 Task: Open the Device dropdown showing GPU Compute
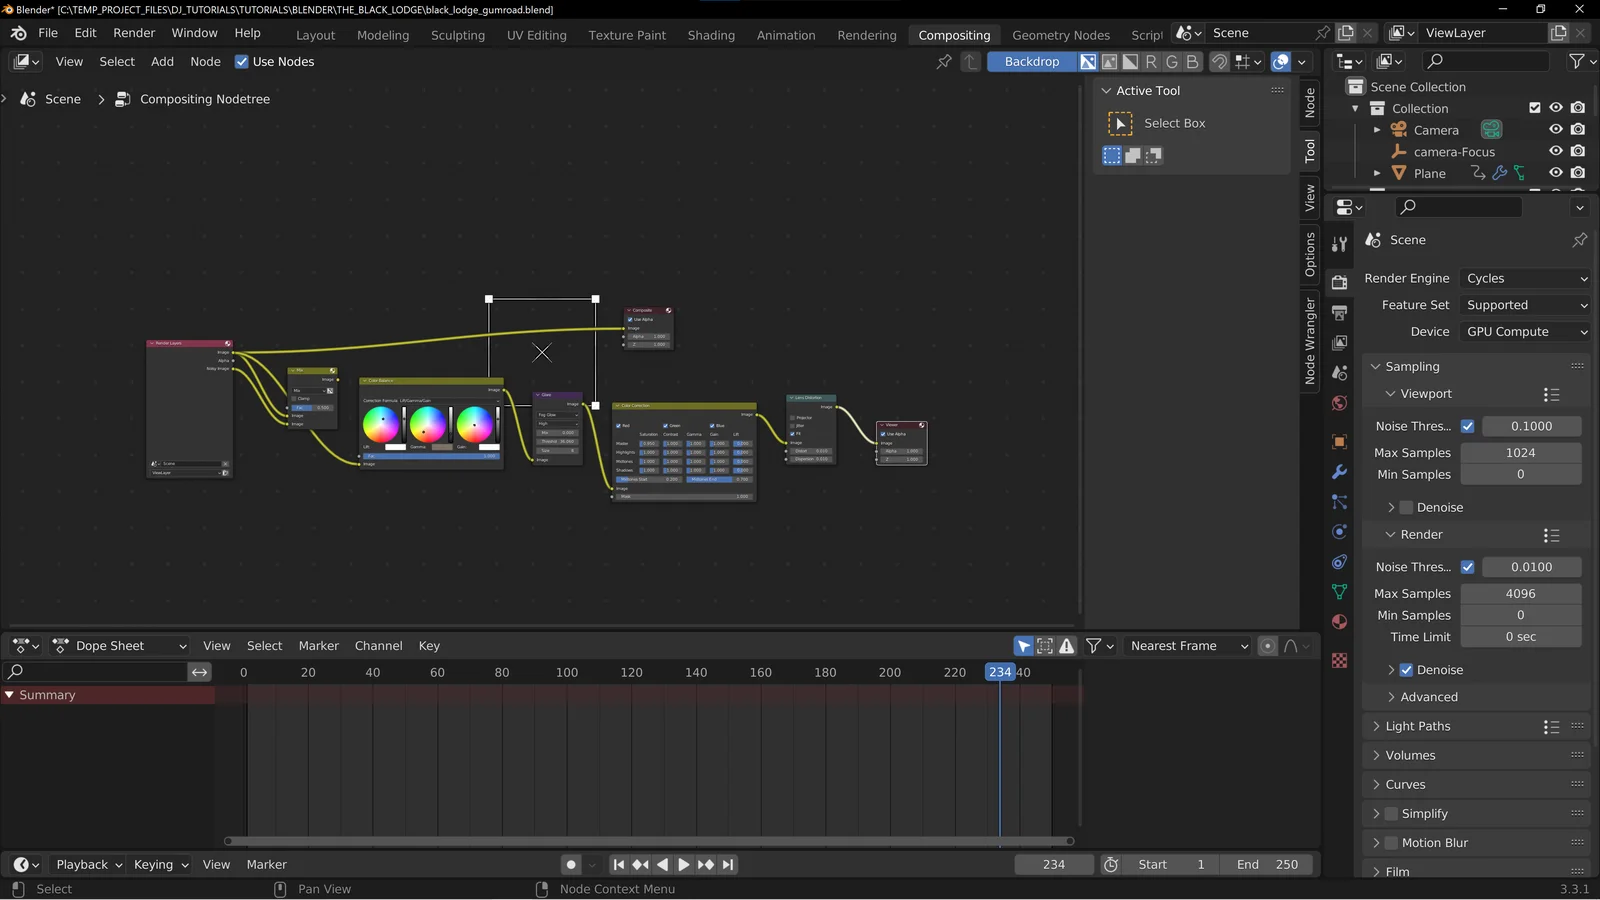pyautogui.click(x=1524, y=331)
